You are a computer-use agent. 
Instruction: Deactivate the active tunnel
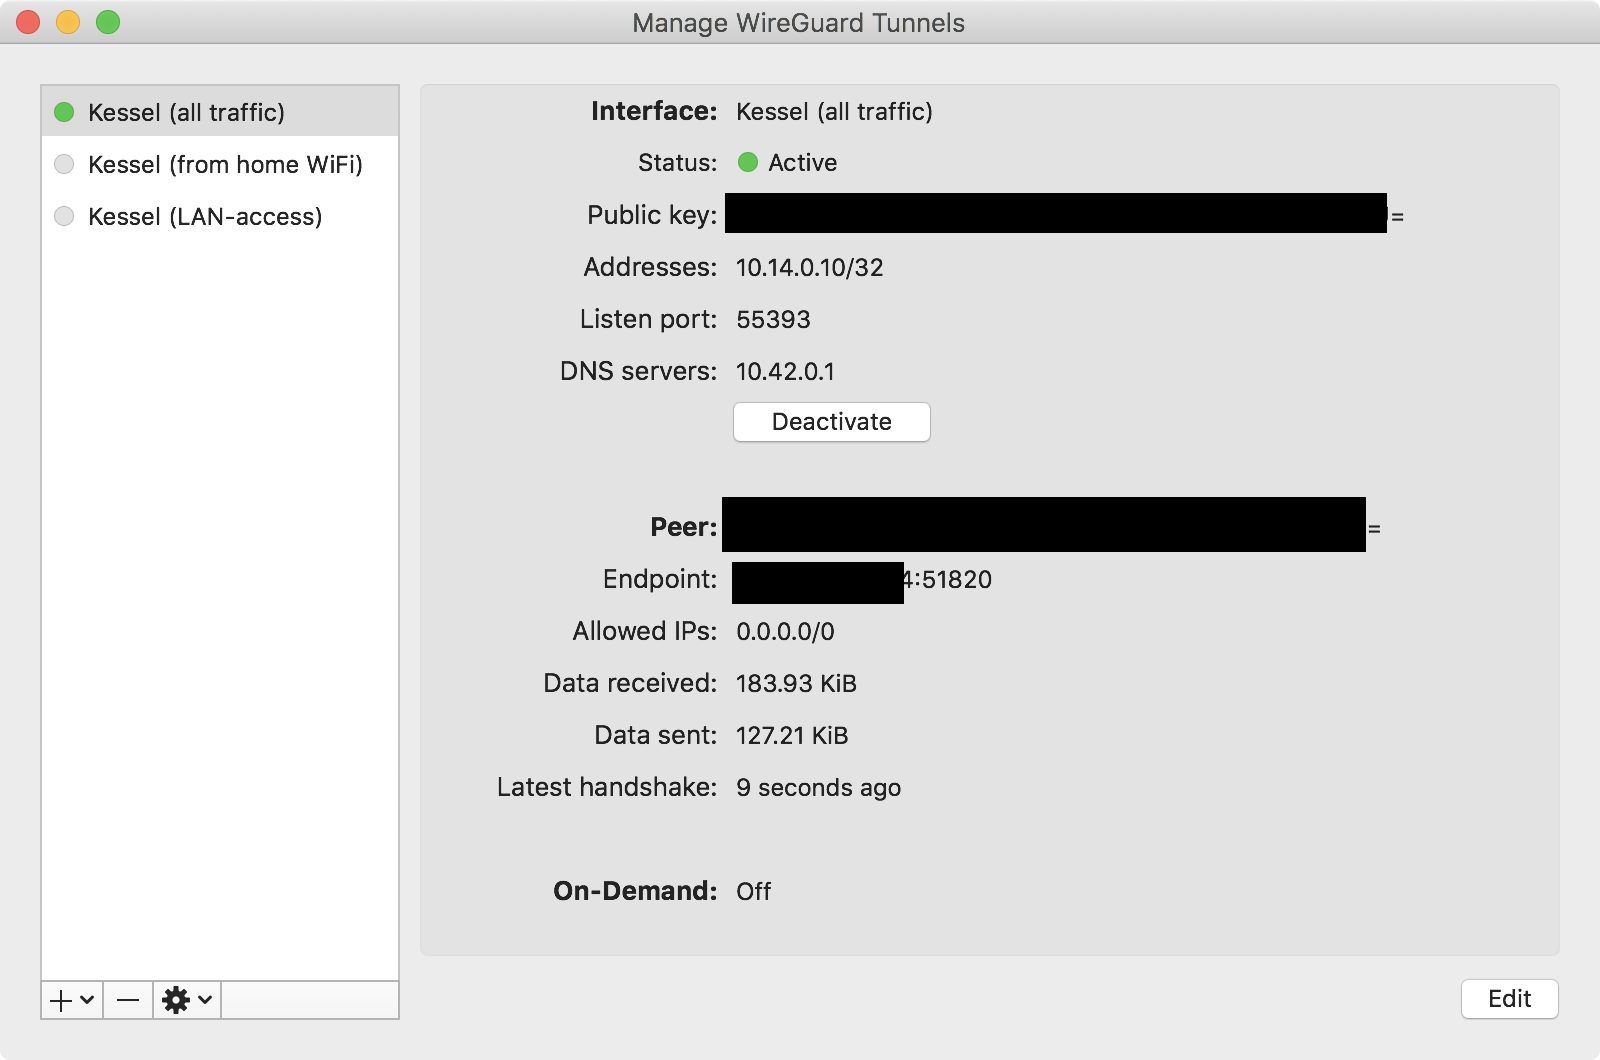832,422
